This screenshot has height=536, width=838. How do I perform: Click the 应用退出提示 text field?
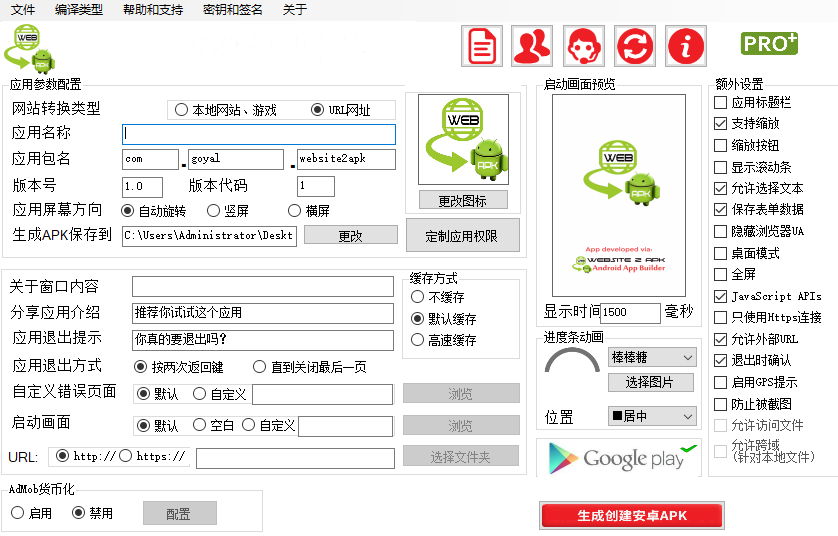pyautogui.click(x=263, y=340)
